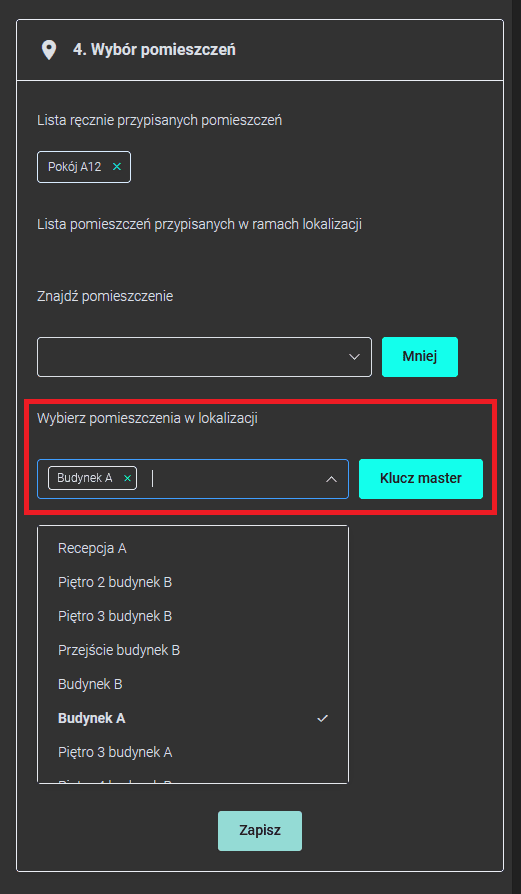
Task: Open the Znajdź pomieszczenie dropdown
Action: click(x=204, y=357)
